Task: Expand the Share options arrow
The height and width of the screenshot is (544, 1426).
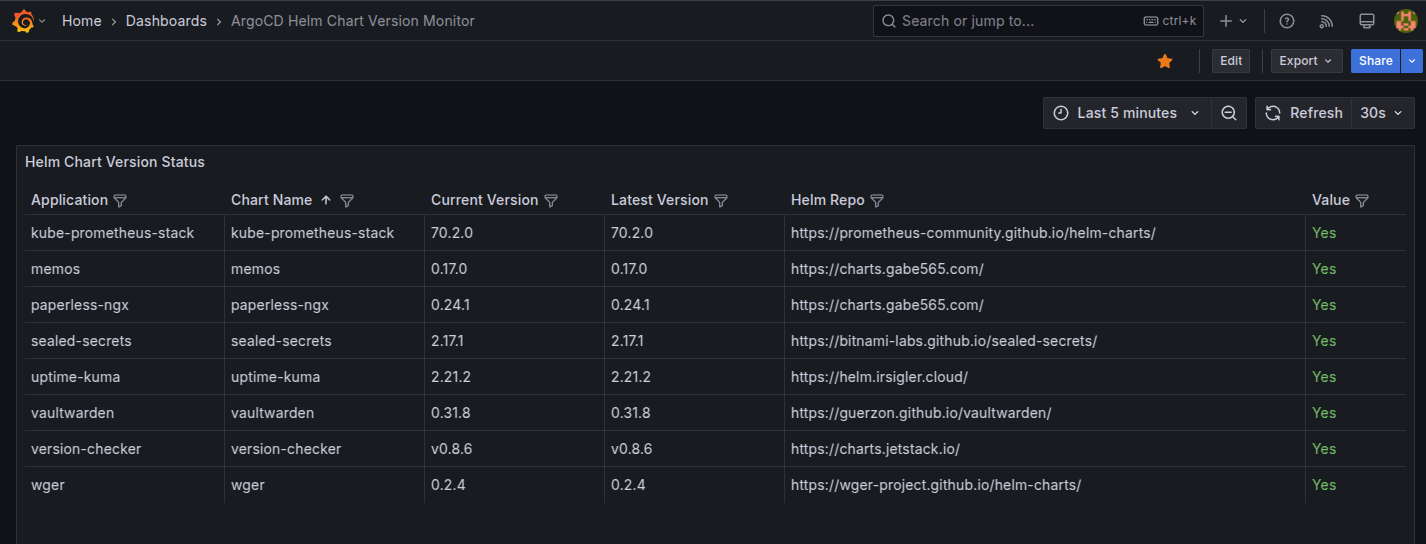Action: pos(1412,61)
